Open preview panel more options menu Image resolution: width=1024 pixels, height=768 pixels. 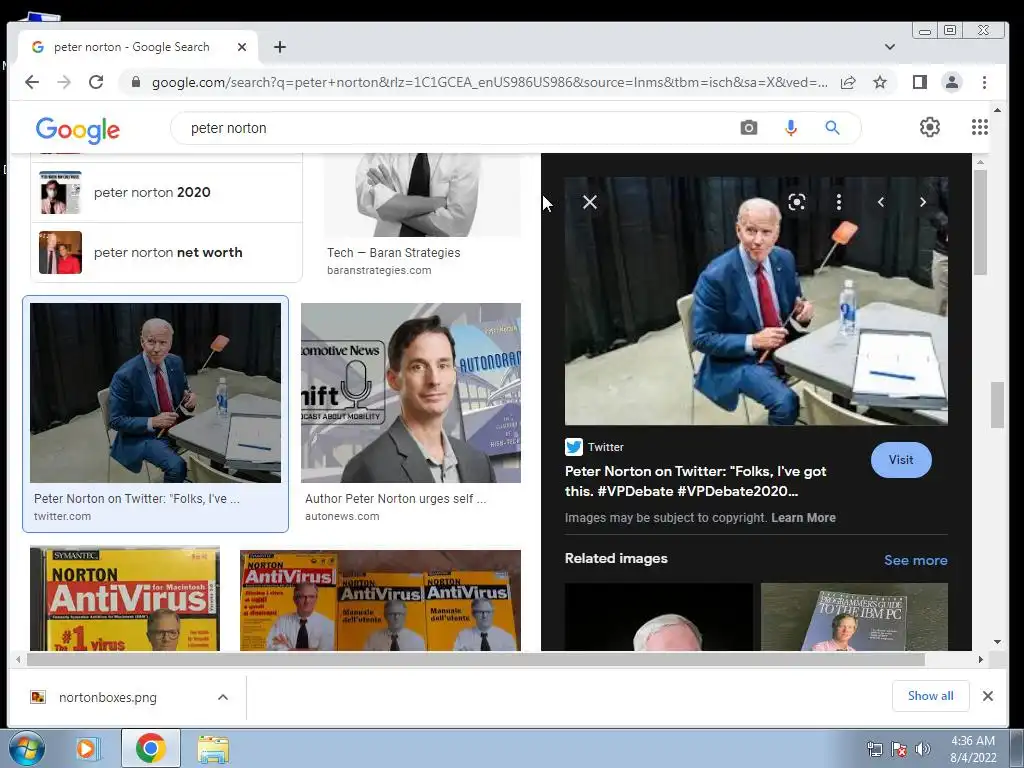pos(839,202)
